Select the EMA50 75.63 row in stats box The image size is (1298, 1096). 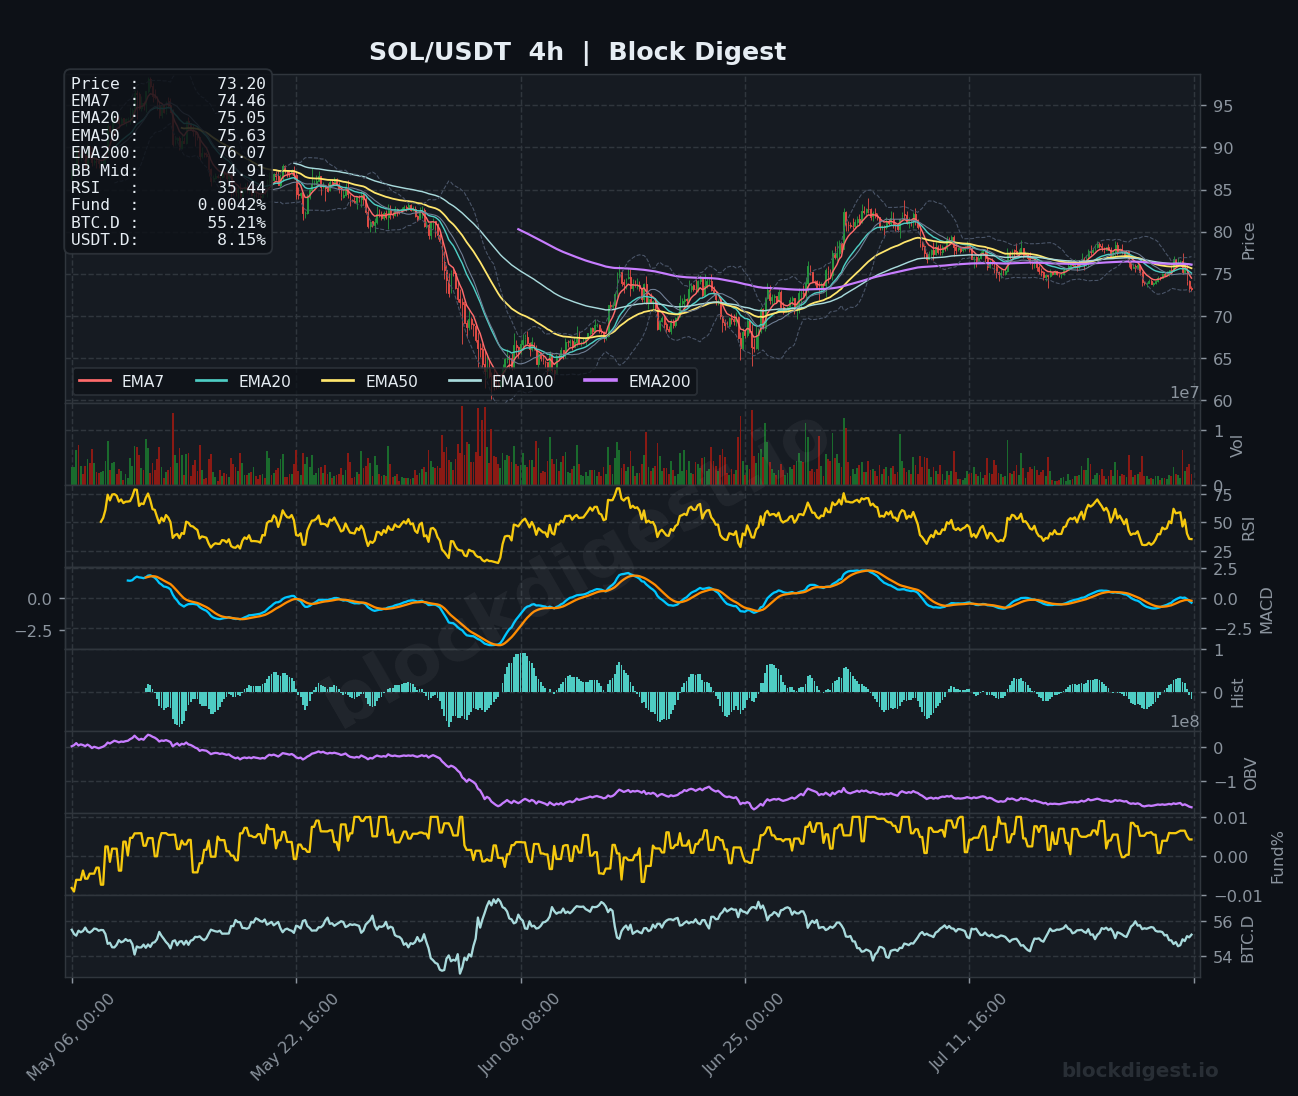tap(168, 135)
